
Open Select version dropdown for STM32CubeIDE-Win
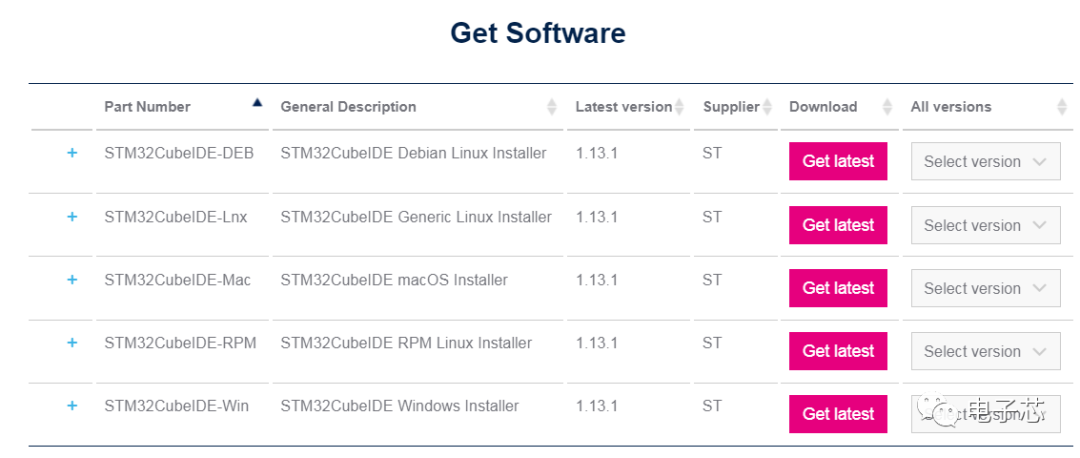pyautogui.click(x=986, y=414)
